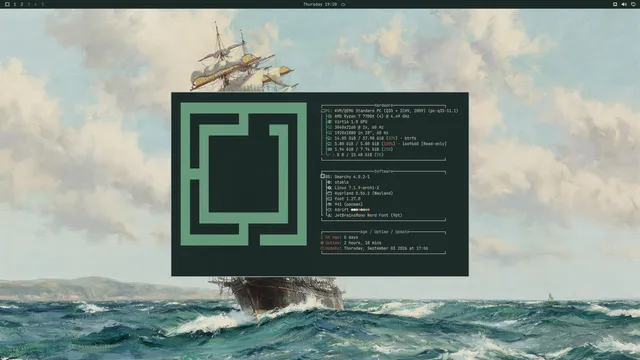
Task: Click the 'AMD Ryzen 7' CPU text
Action: 372,116
